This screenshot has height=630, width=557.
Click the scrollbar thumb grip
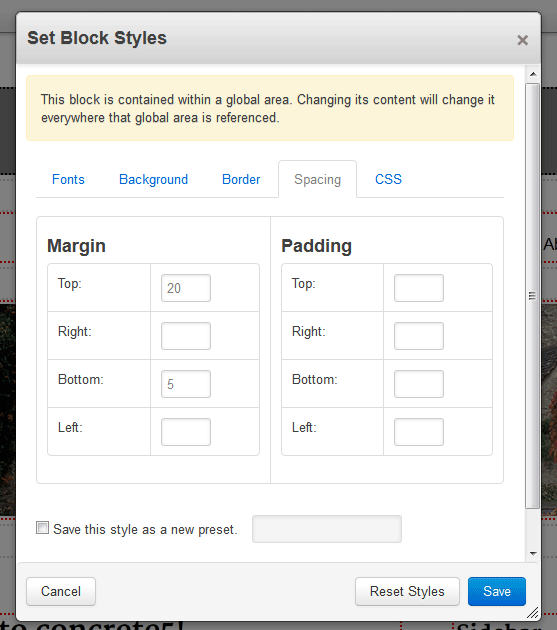(532, 296)
